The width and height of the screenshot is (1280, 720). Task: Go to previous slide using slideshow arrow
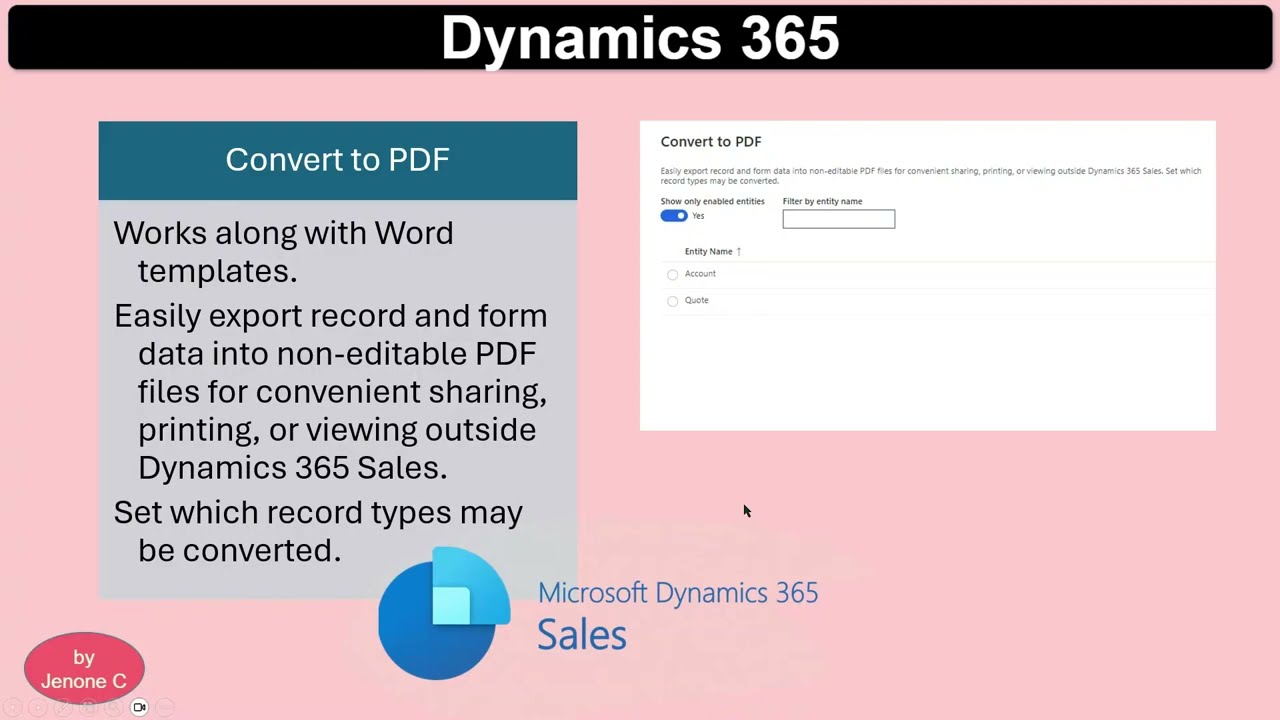(x=12, y=707)
